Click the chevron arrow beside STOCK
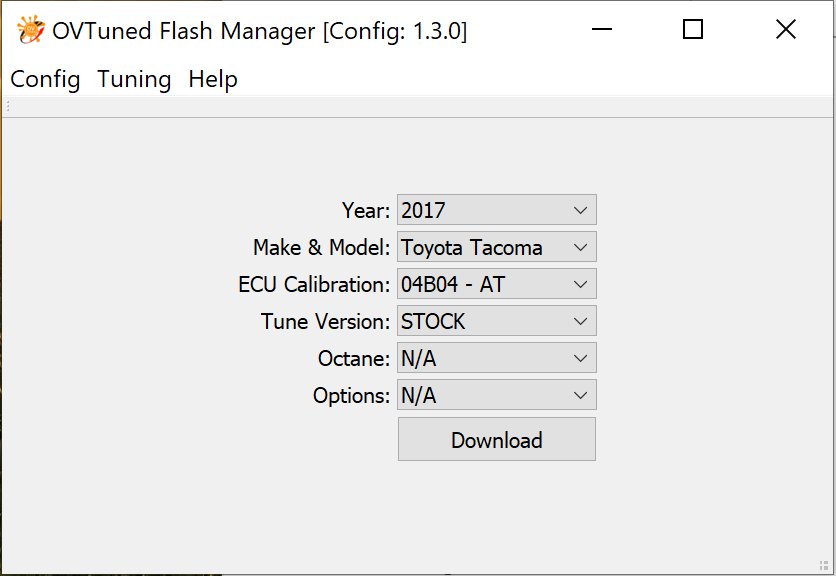 pyautogui.click(x=581, y=322)
